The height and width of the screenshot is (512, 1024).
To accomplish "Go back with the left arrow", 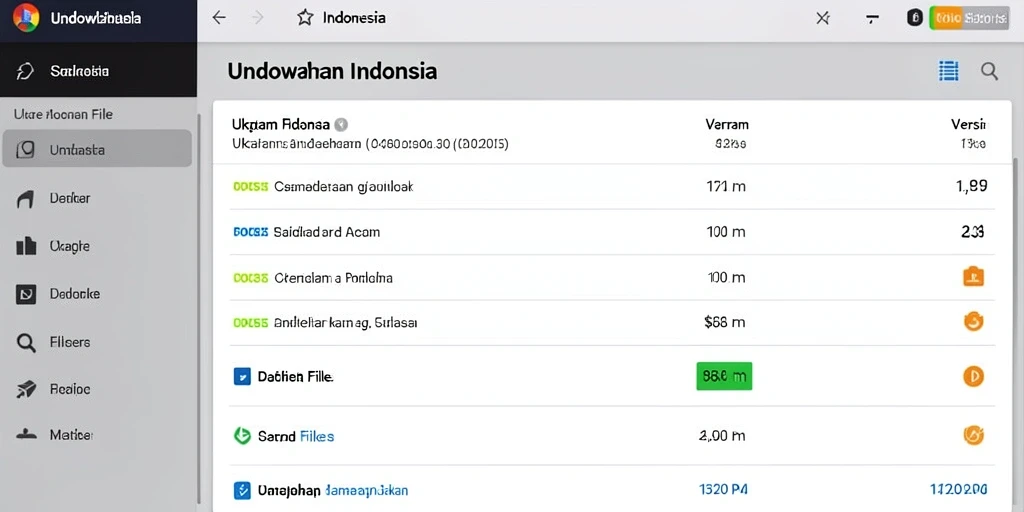I will point(219,18).
